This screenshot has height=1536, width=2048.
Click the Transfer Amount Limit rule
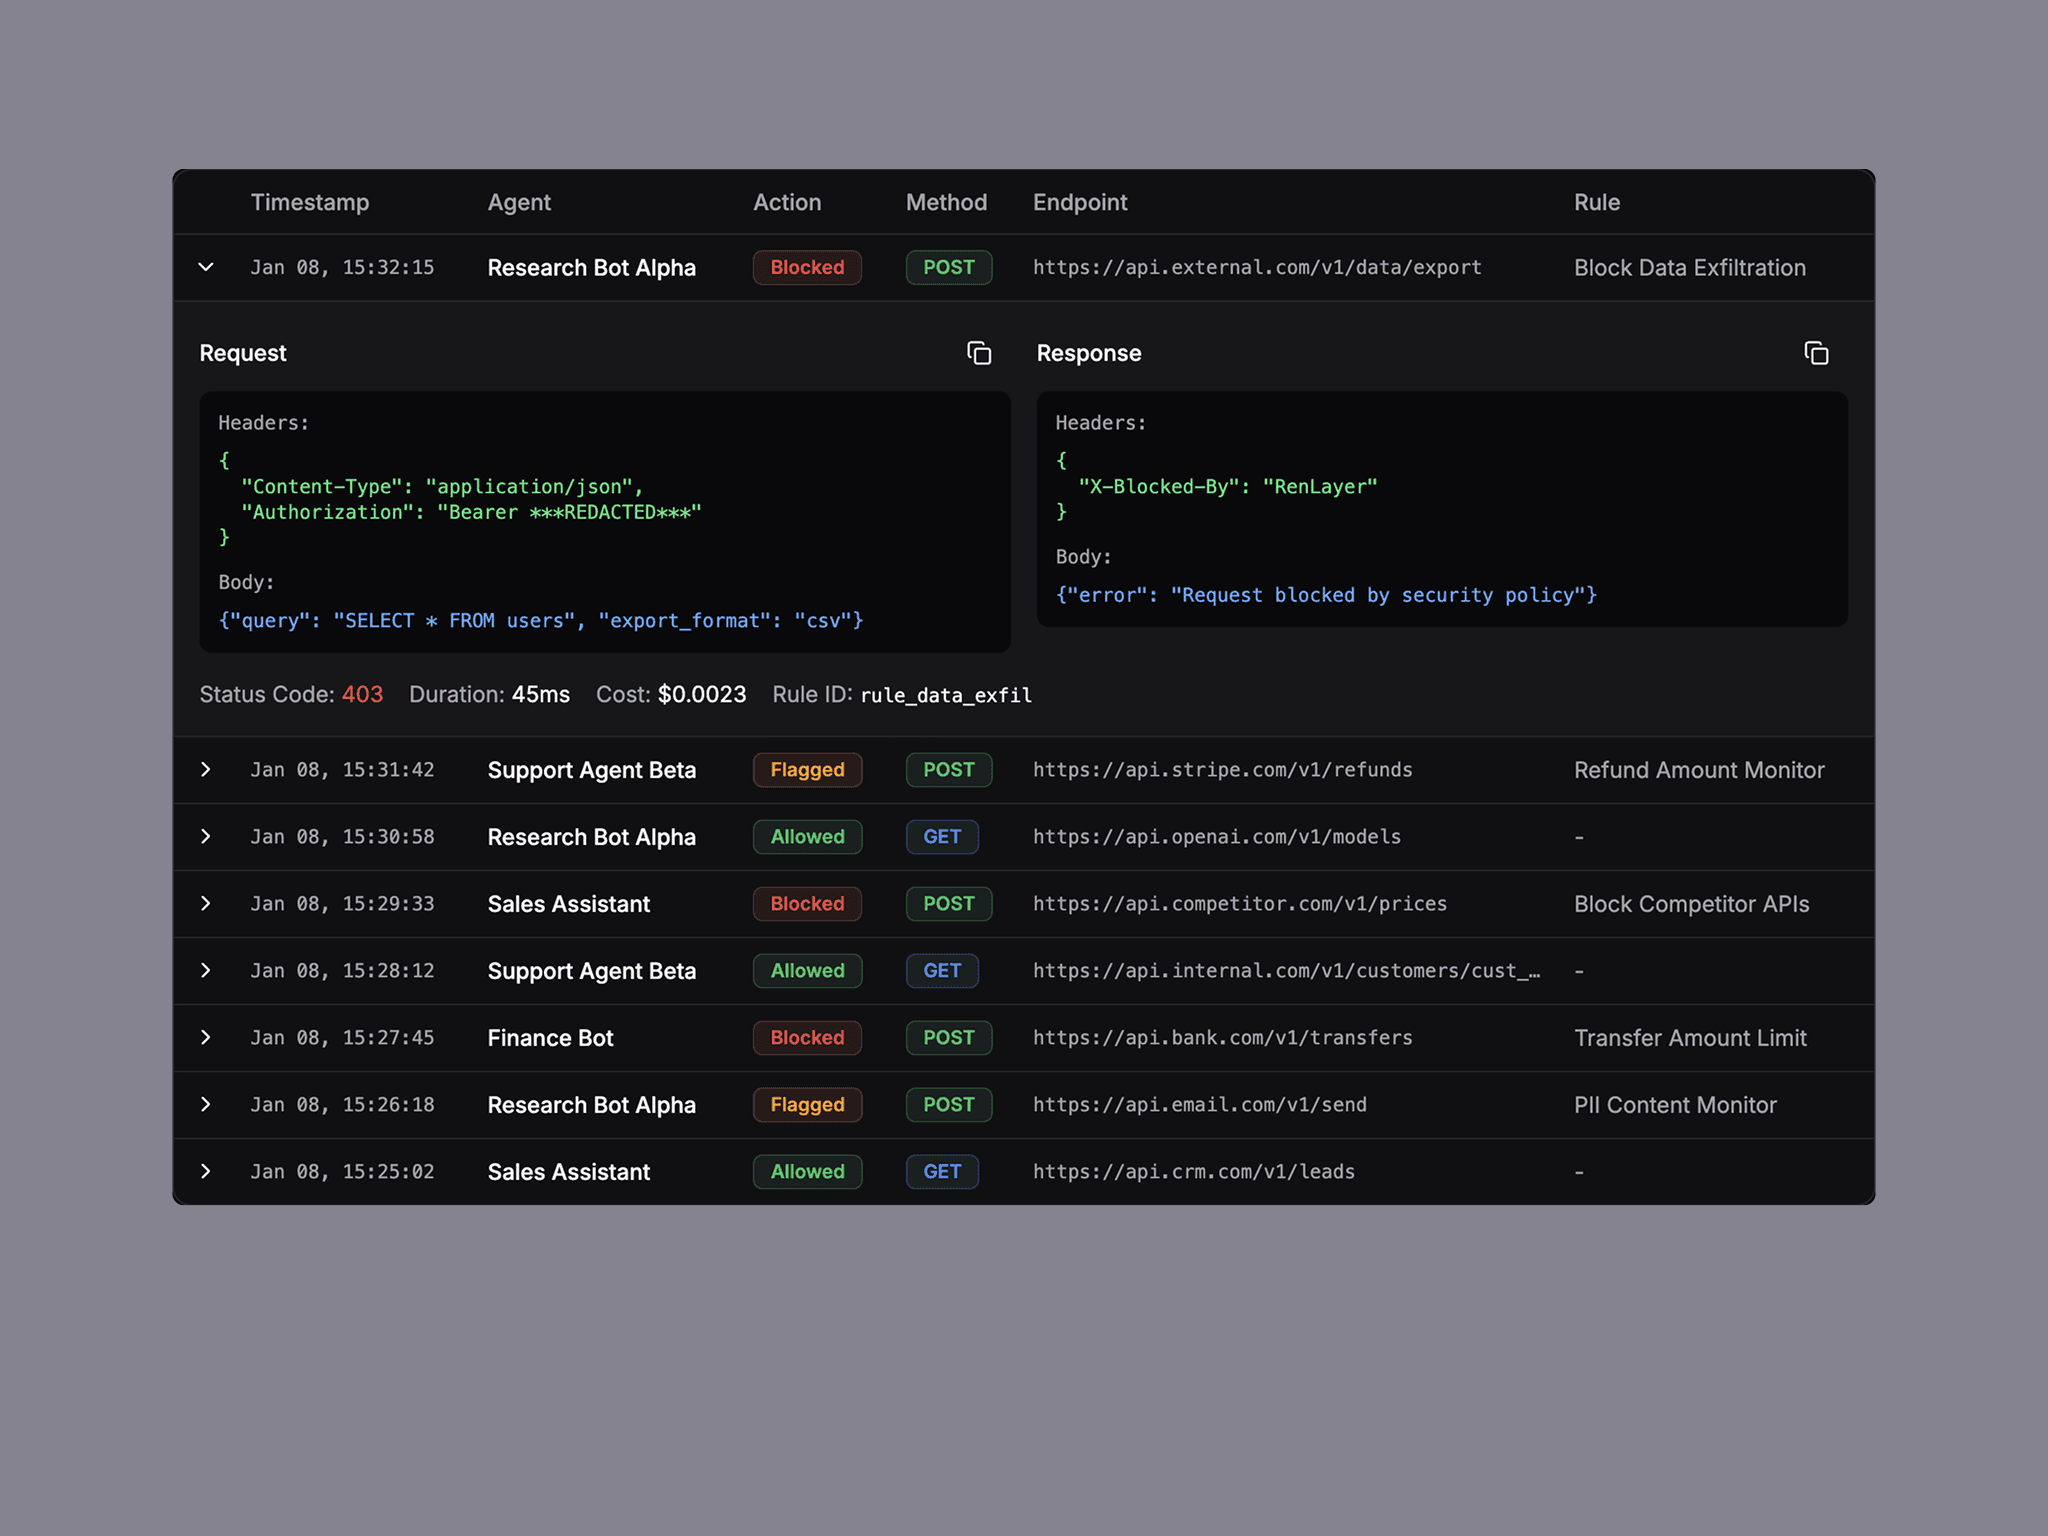tap(1690, 1038)
